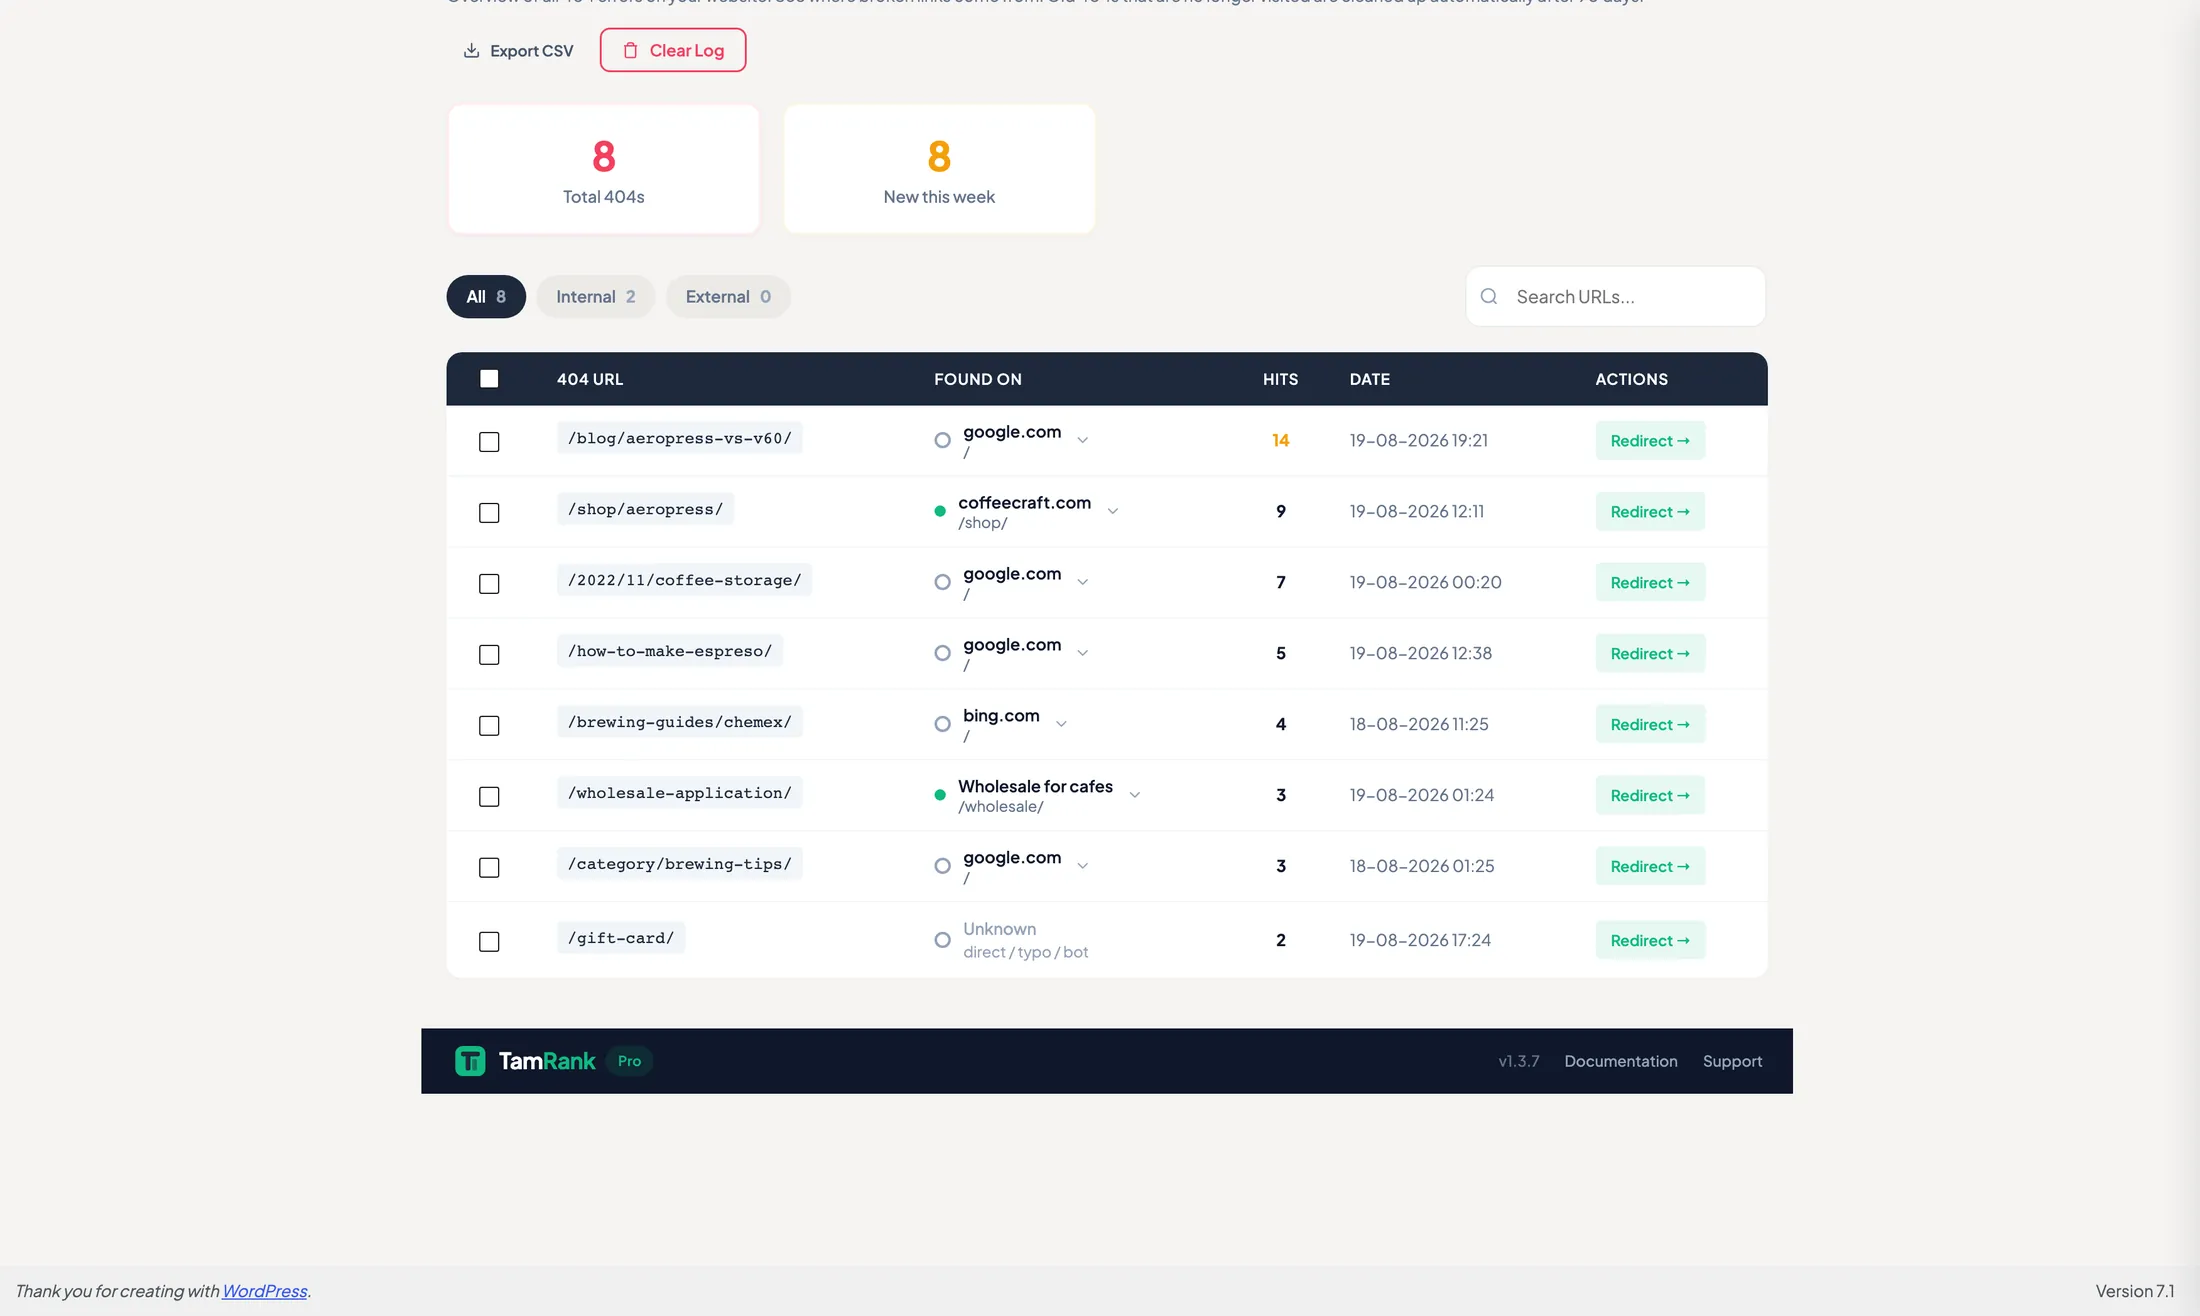Screen dimensions: 2200x1316
Task: Check the /wholesale-application/ row checkbox
Action: tap(489, 797)
